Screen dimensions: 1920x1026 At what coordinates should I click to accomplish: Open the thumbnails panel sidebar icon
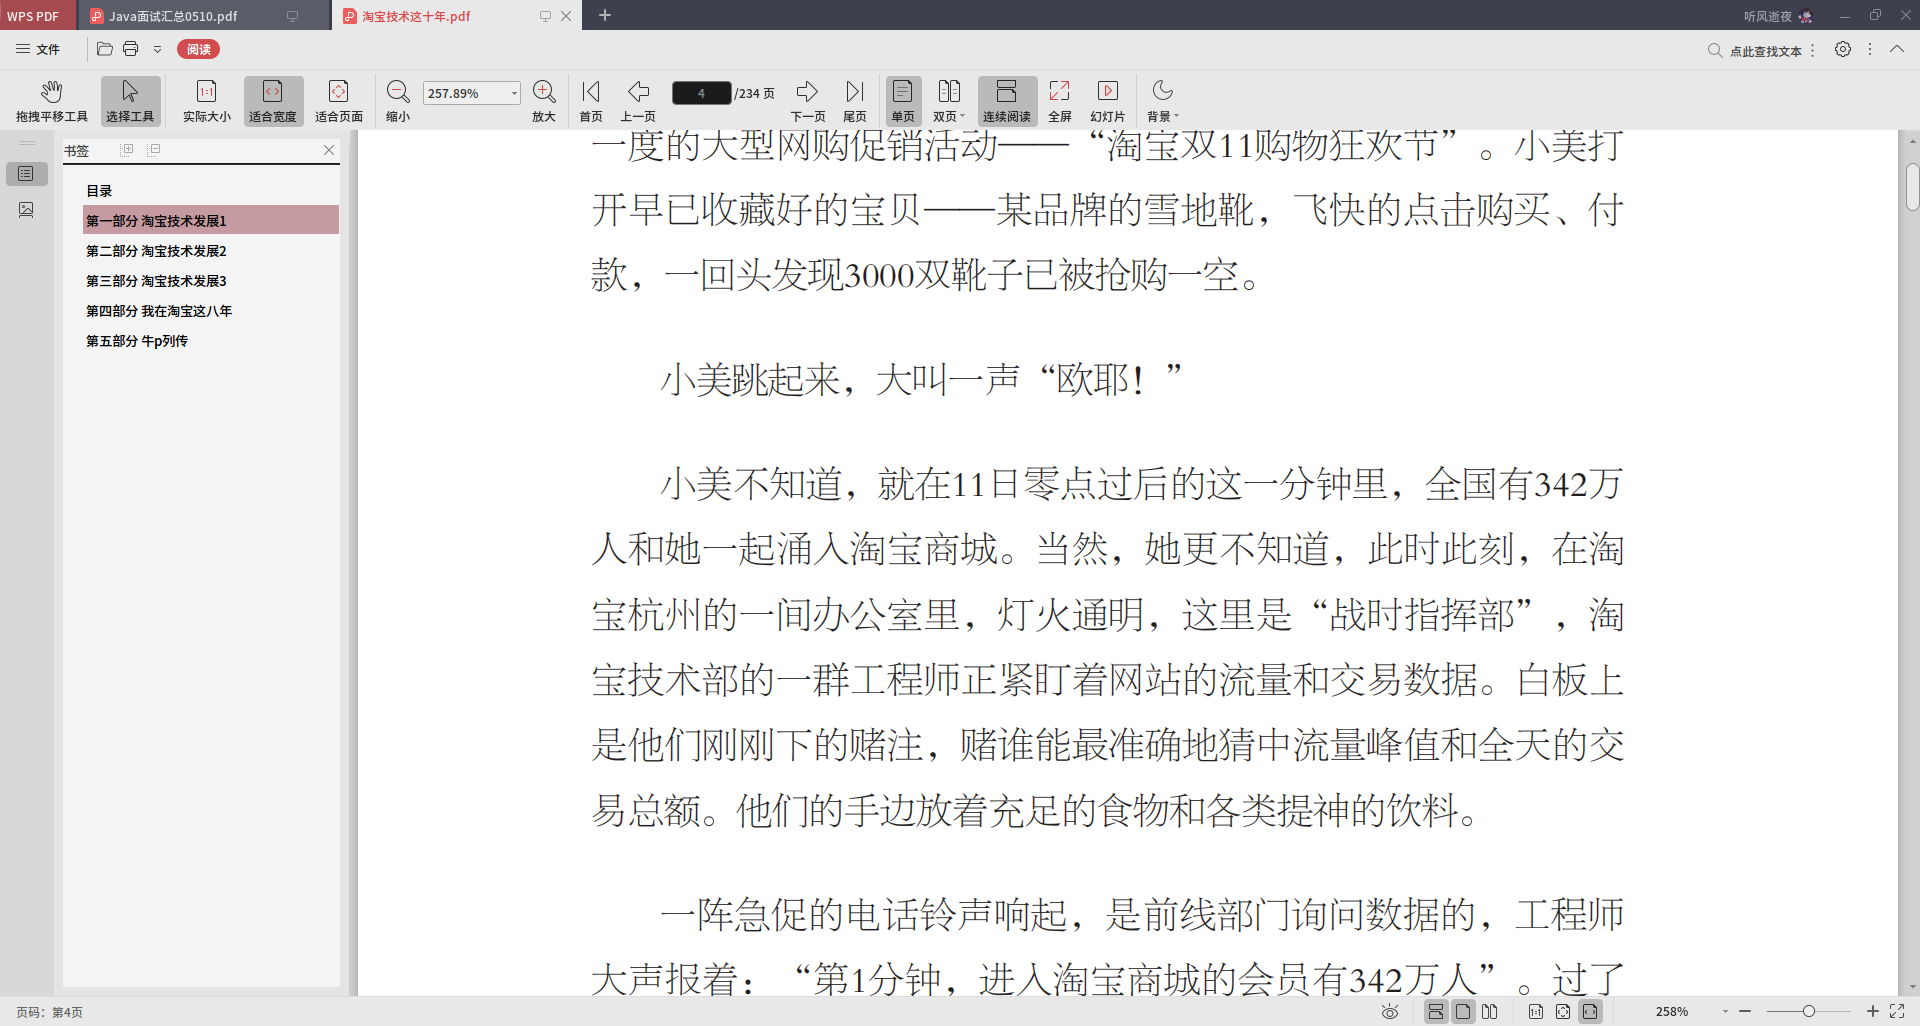point(26,210)
